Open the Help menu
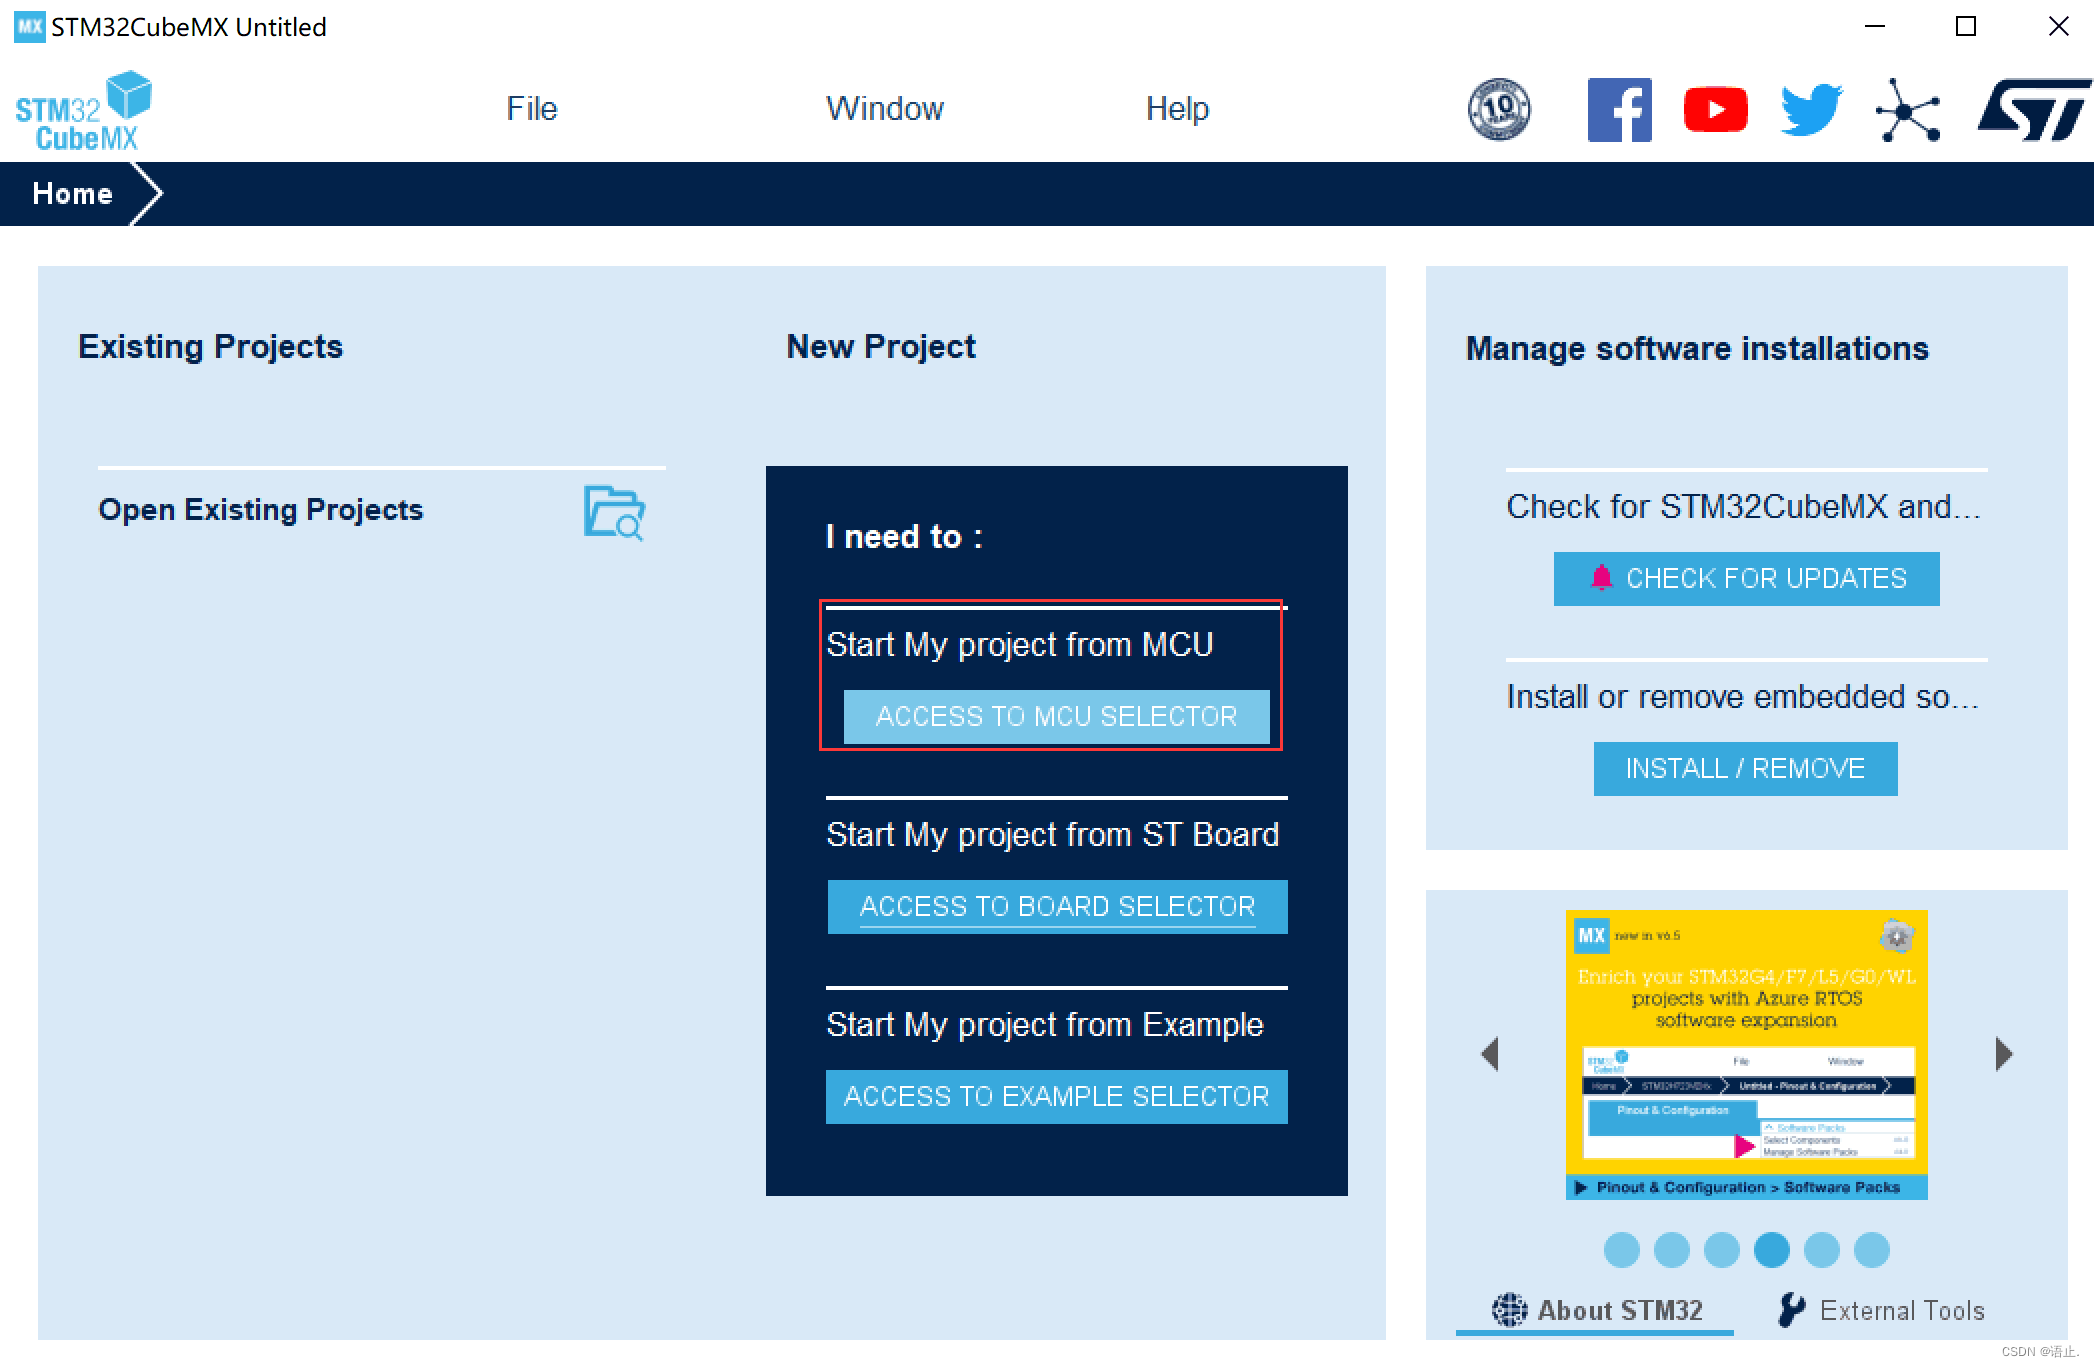 (1177, 108)
